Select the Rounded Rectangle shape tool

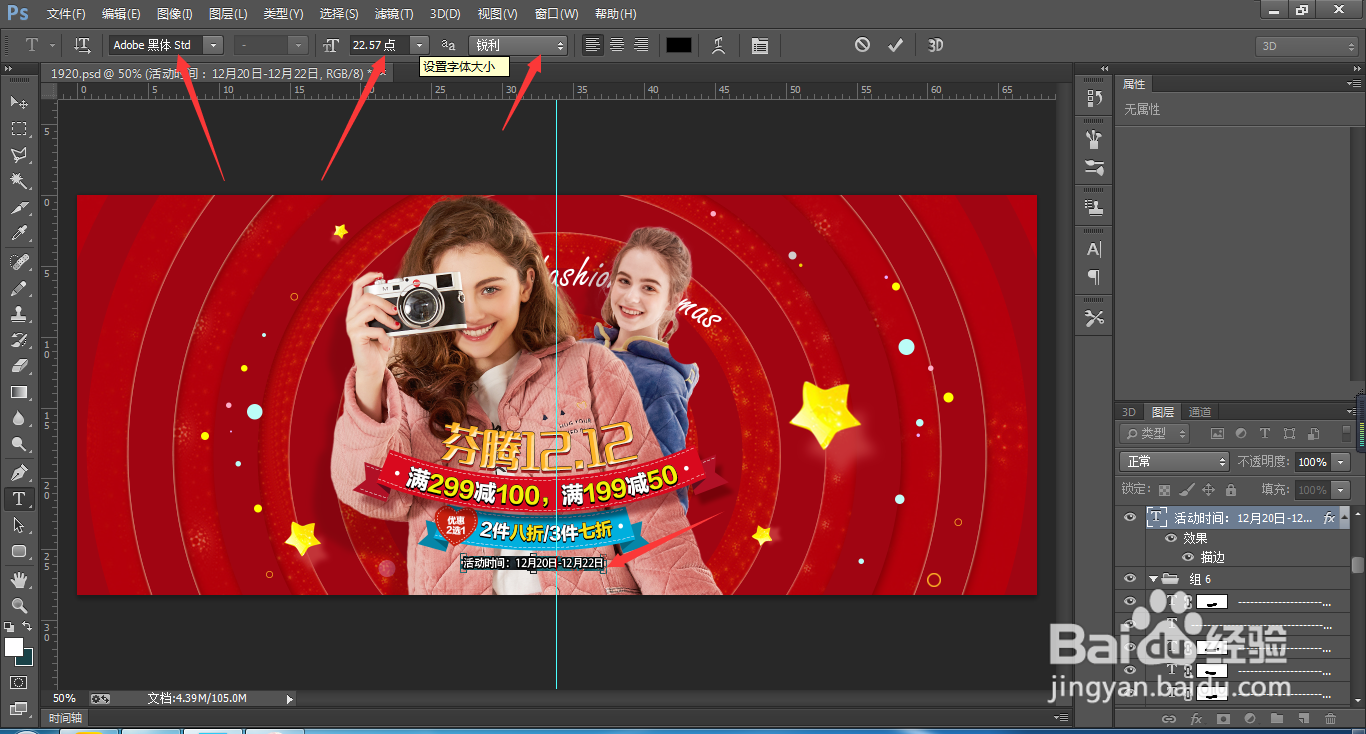coord(18,551)
